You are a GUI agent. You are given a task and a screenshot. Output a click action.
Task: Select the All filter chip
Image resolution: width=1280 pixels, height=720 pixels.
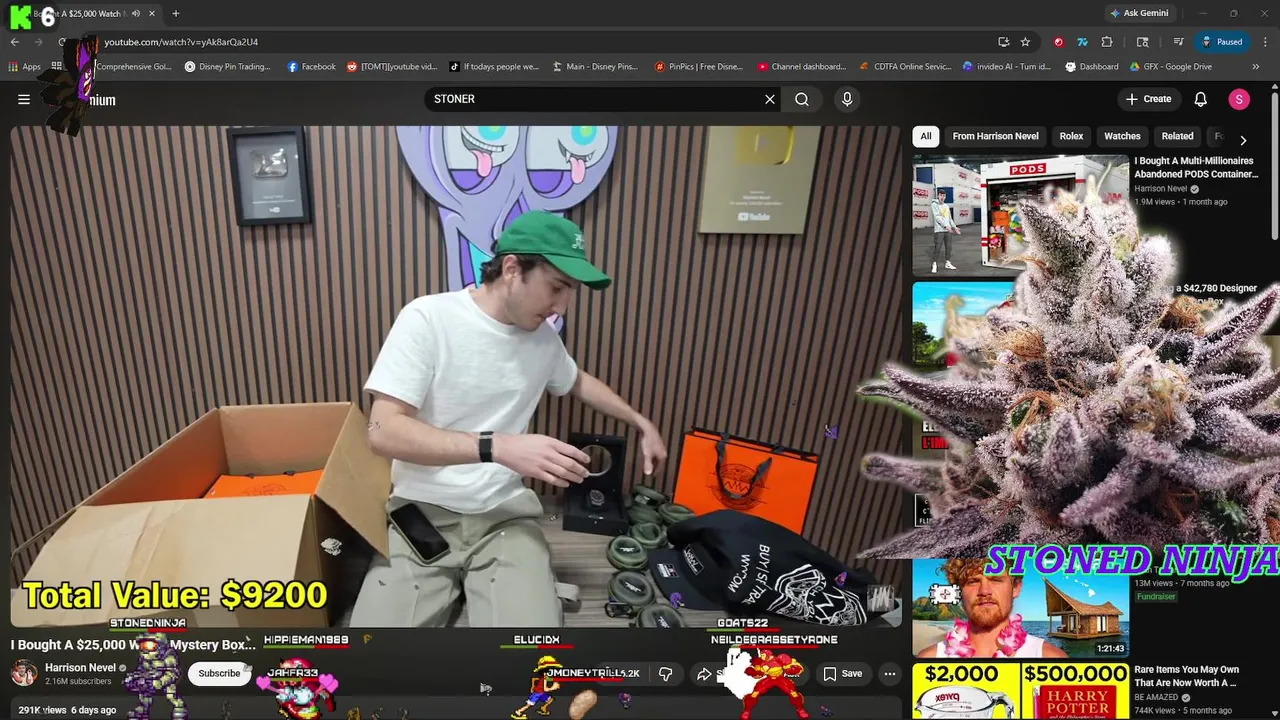pyautogui.click(x=926, y=136)
